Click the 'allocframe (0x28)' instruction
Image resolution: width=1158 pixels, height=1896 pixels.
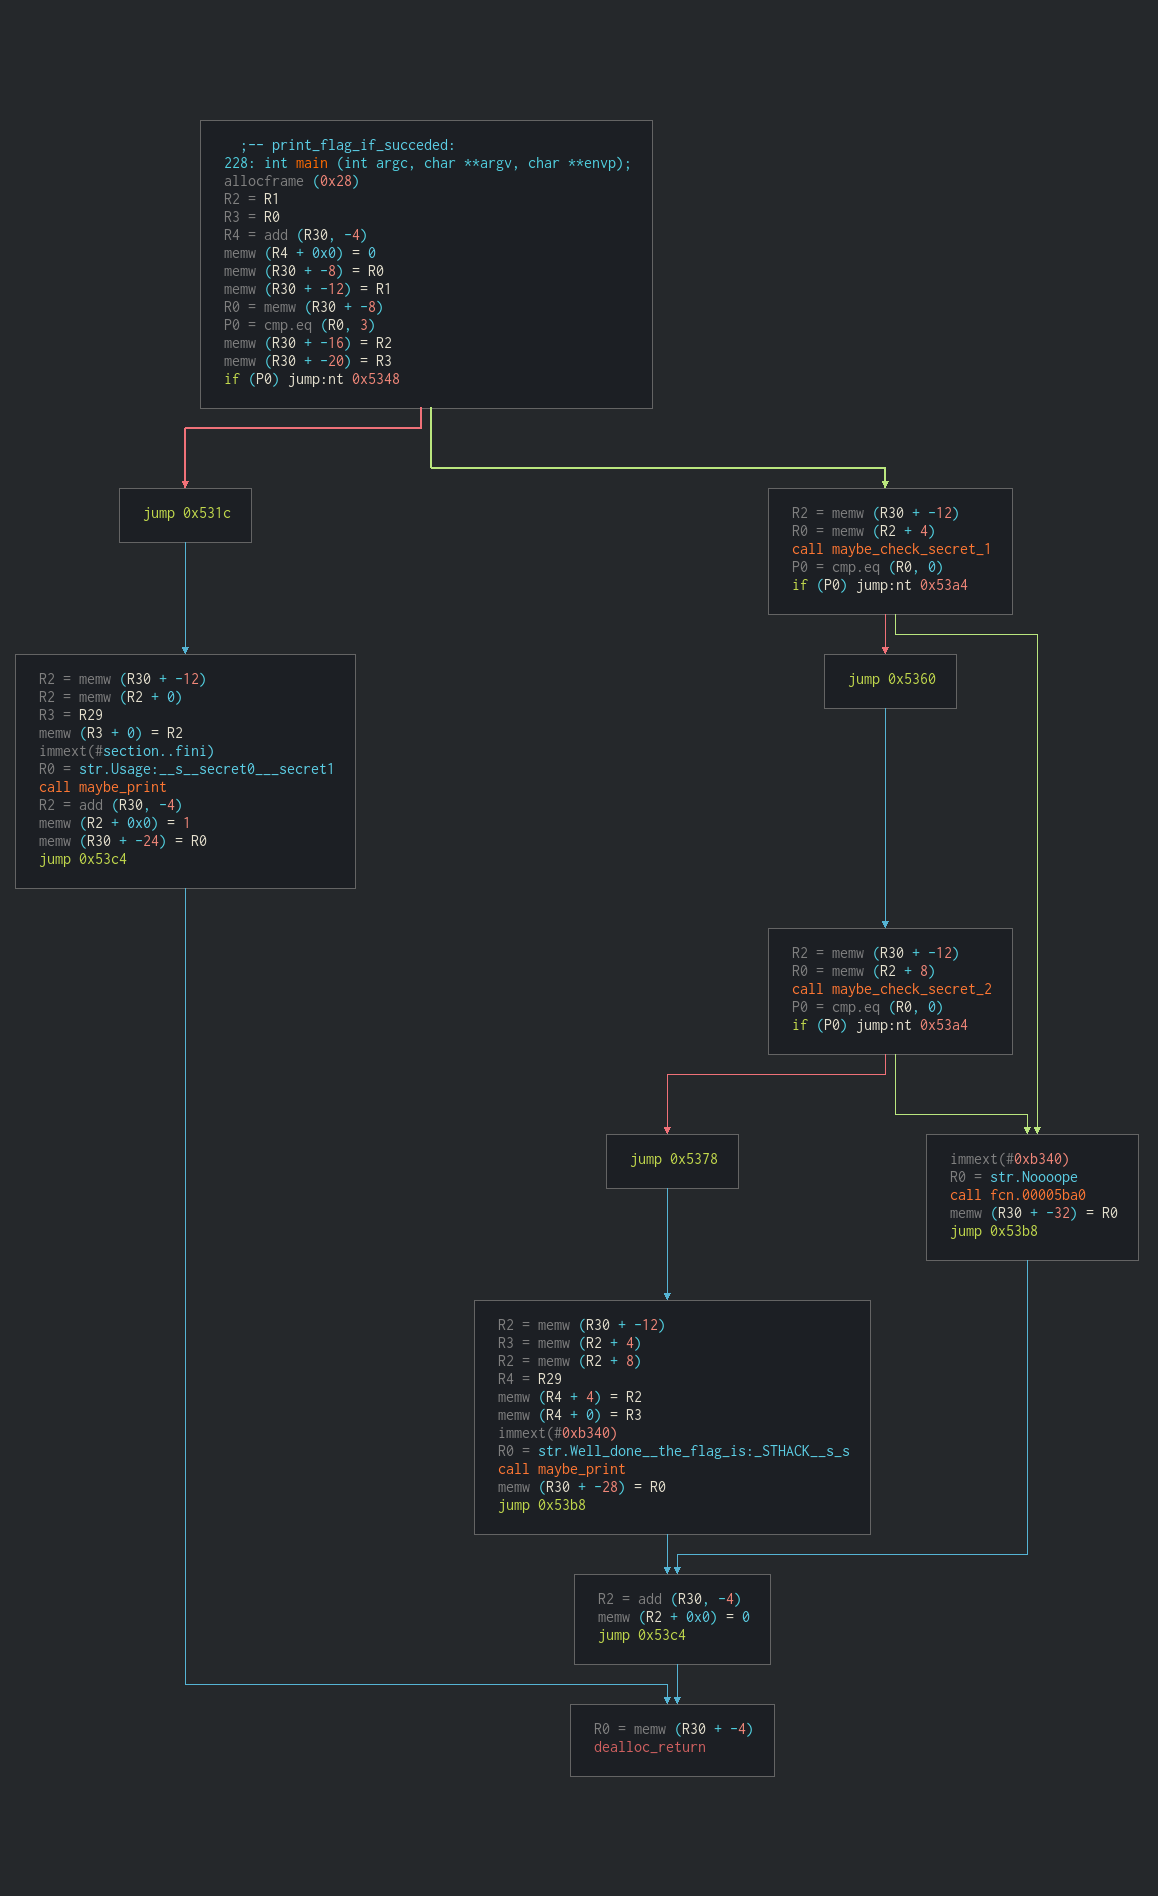pyautogui.click(x=292, y=181)
